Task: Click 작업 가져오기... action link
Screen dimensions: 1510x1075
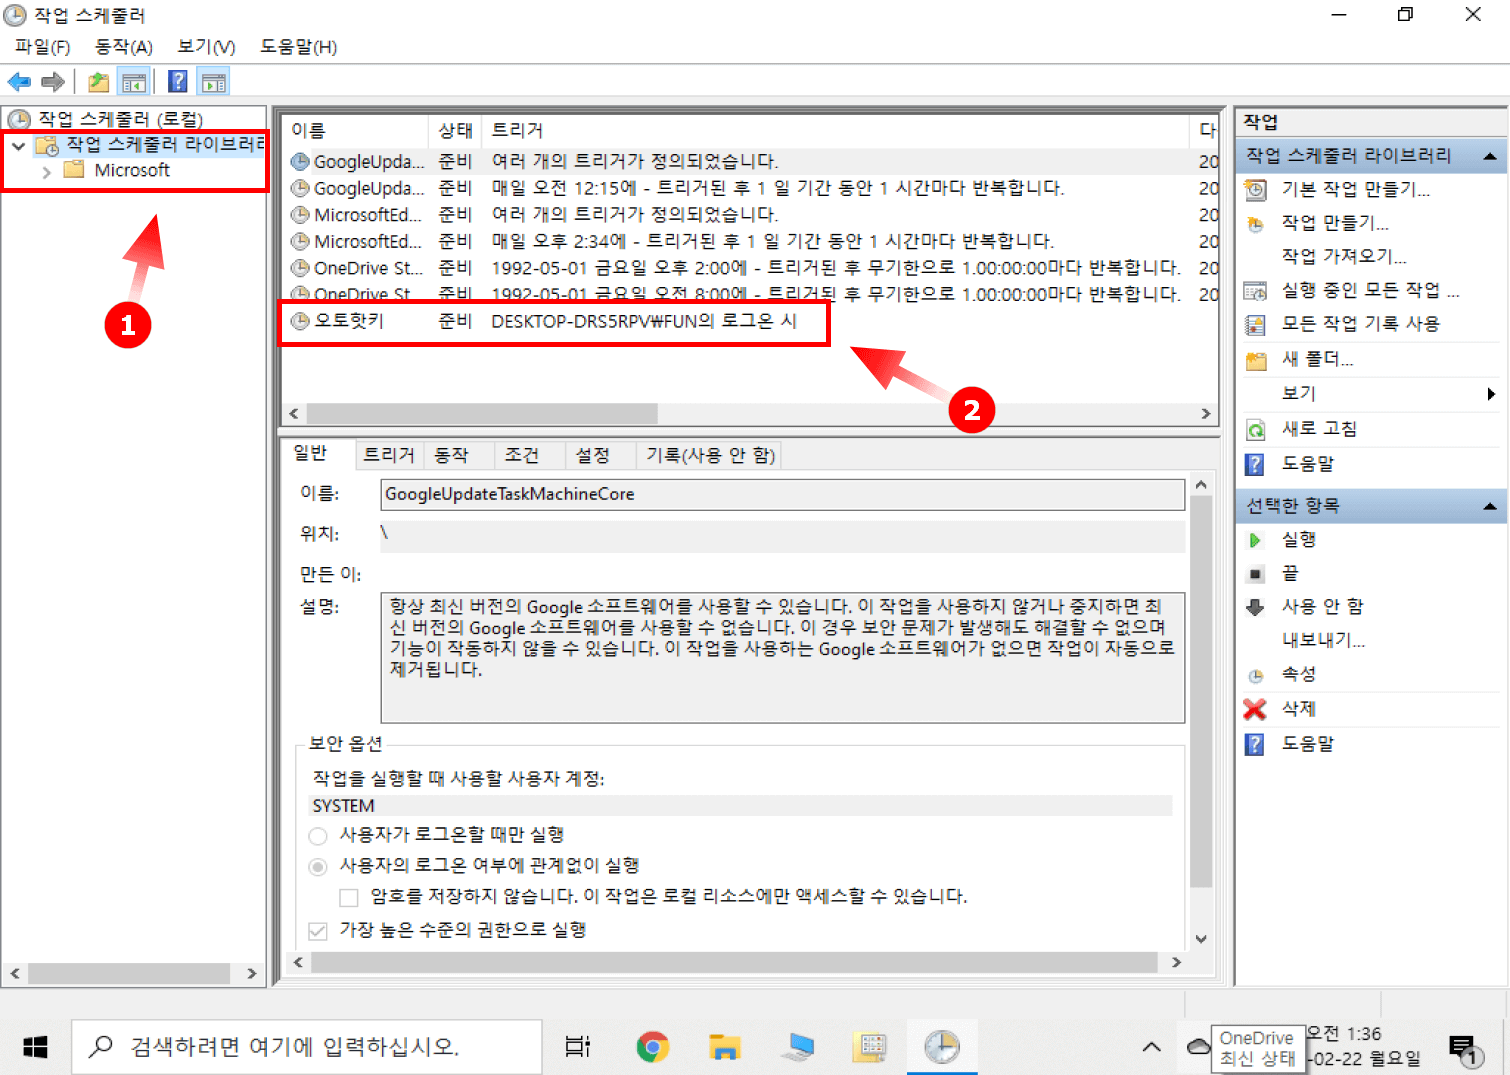Action: (1343, 256)
